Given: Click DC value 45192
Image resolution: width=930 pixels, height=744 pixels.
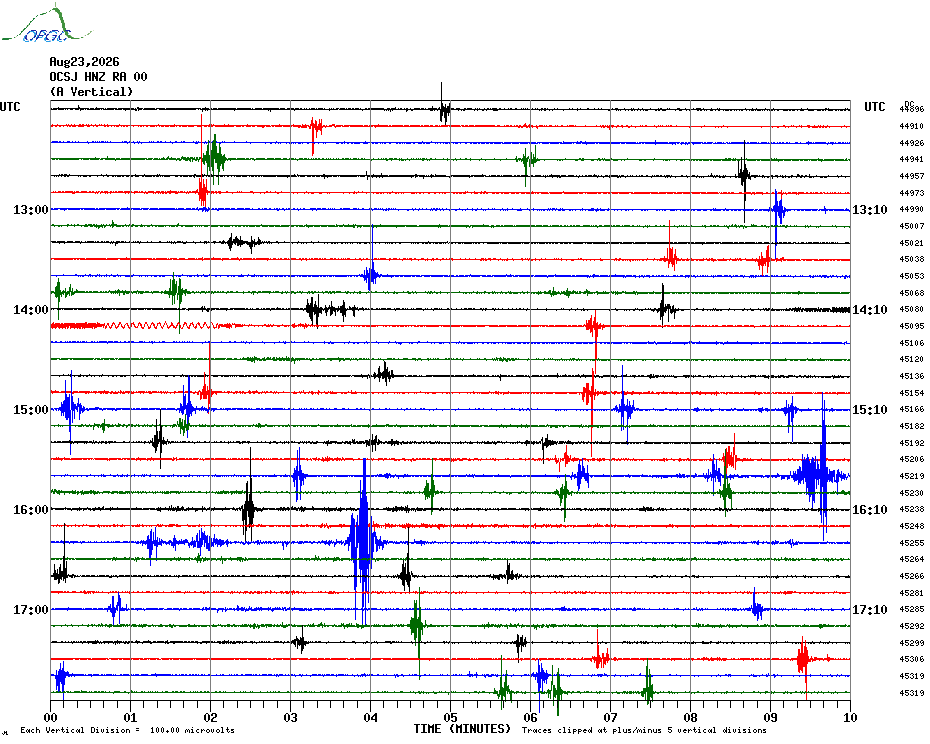Looking at the screenshot, I should [912, 443].
